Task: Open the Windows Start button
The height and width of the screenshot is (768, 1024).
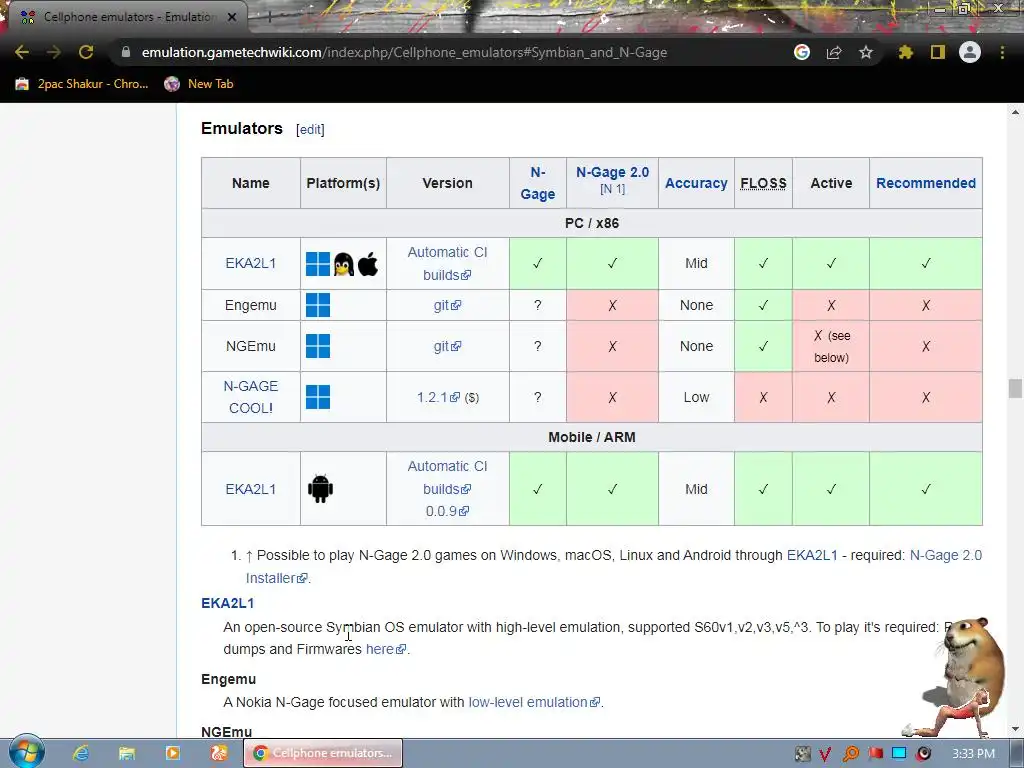Action: 27,752
